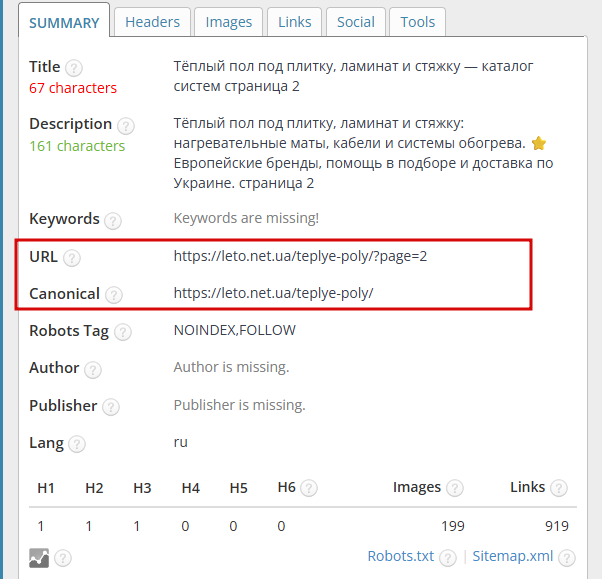602x579 pixels.
Task: Click the help icon beside Author
Action: (x=93, y=370)
